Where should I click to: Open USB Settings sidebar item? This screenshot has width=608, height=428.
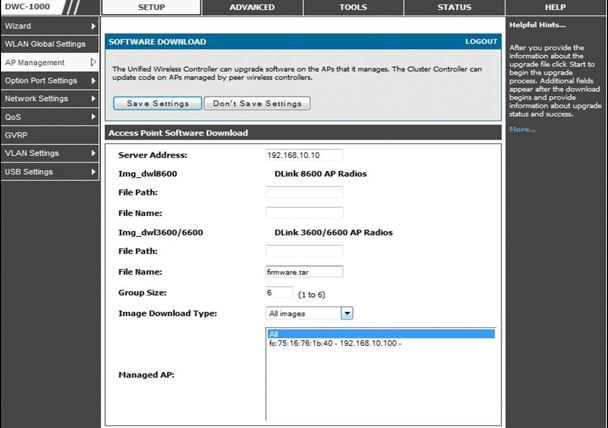(x=32, y=172)
